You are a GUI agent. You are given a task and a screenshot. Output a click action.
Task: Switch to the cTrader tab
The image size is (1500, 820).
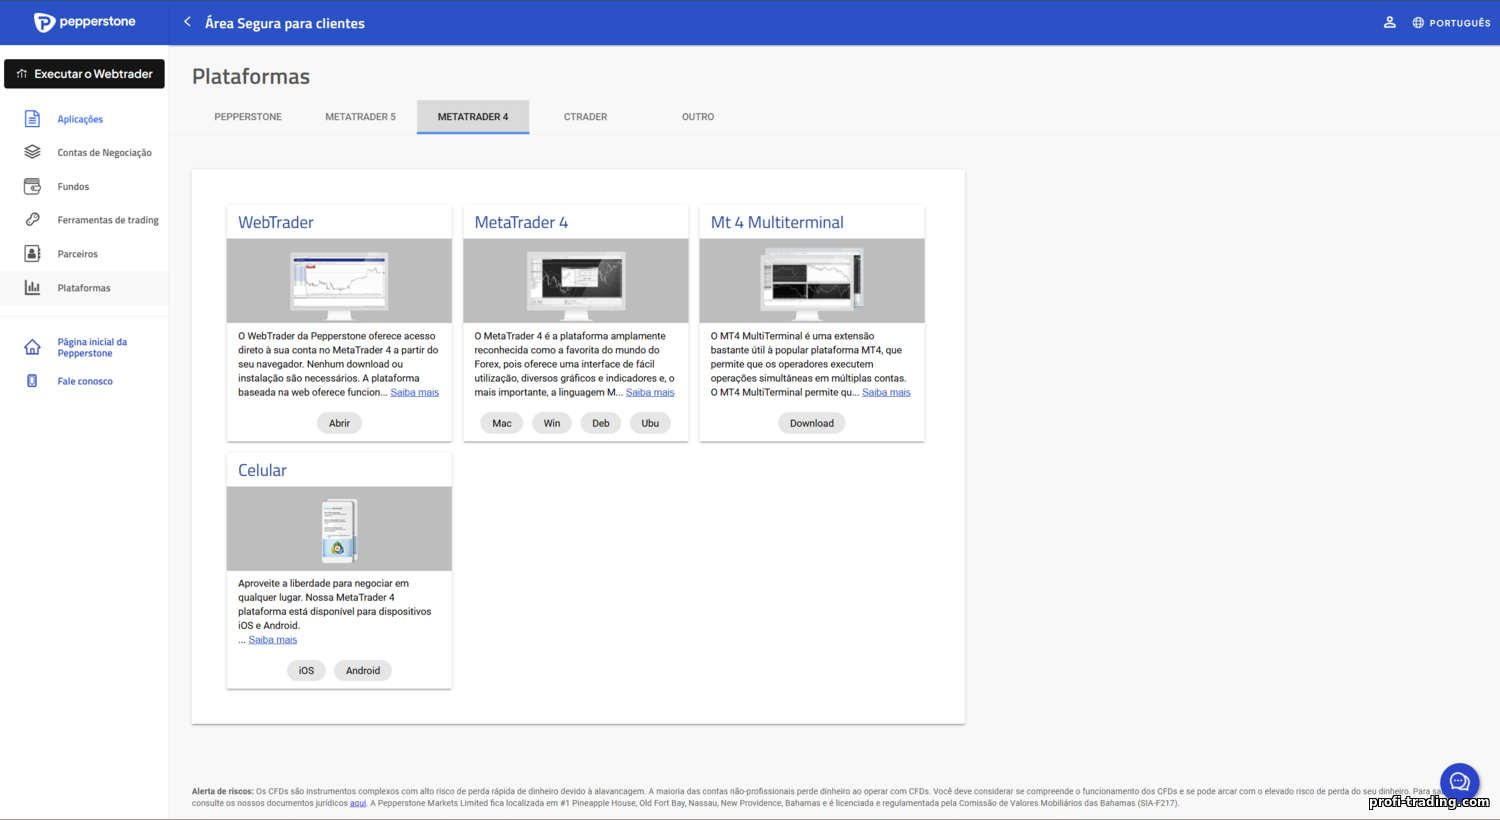[x=585, y=117]
